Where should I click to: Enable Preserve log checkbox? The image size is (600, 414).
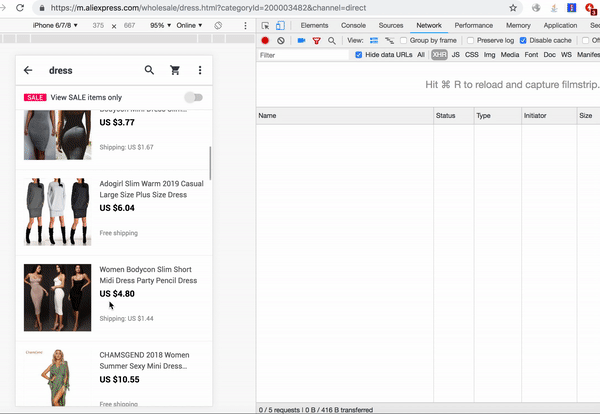click(x=470, y=41)
